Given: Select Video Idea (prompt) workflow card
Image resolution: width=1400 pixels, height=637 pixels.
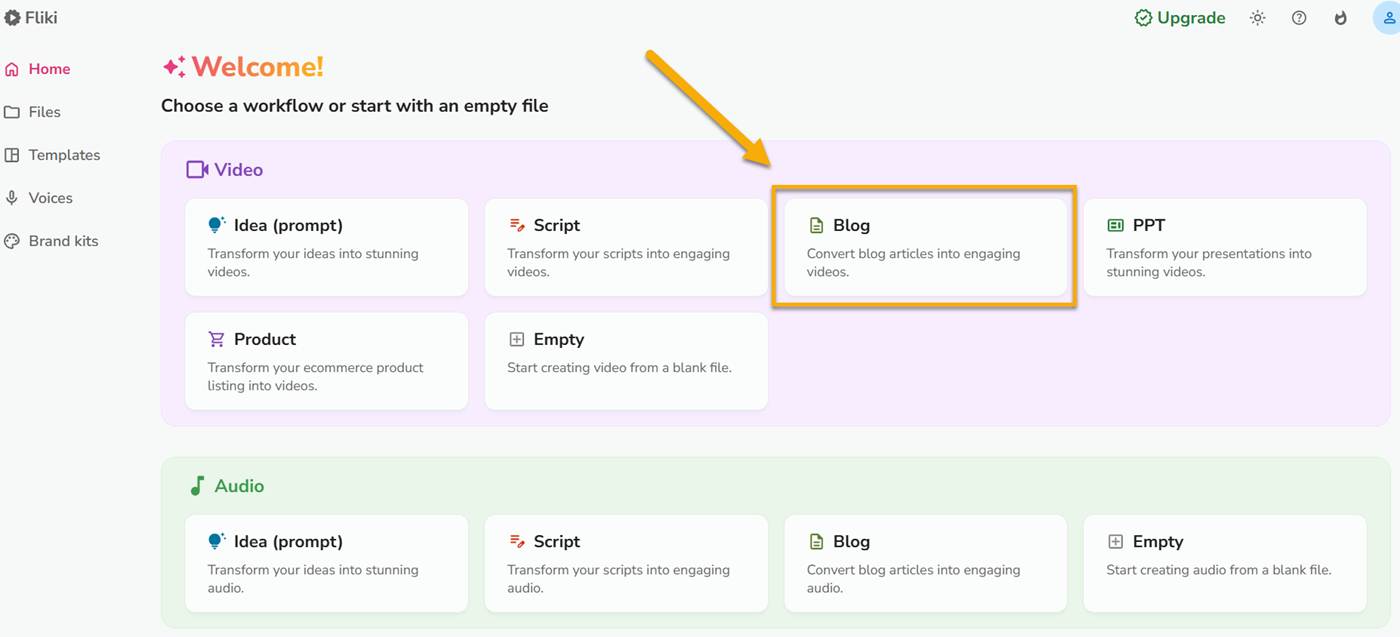Looking at the screenshot, I should point(326,247).
